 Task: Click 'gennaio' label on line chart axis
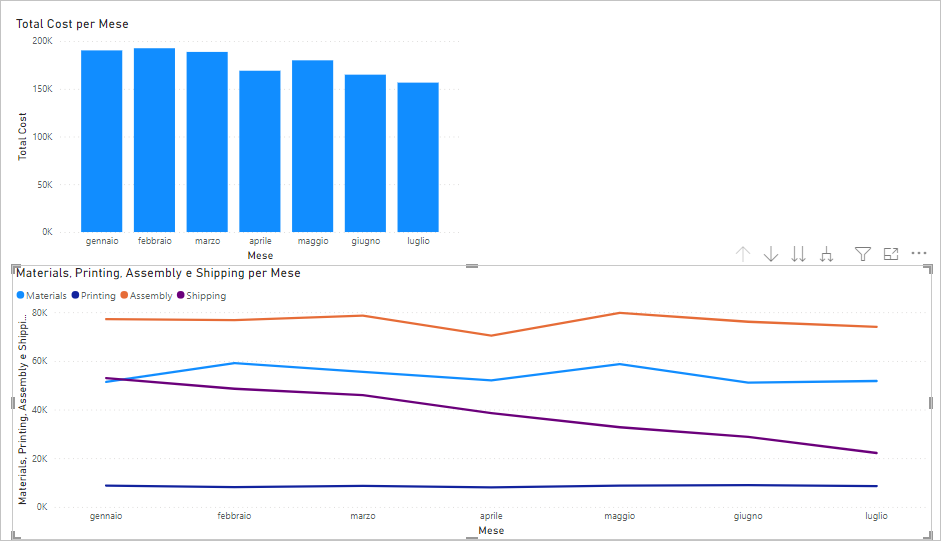[106, 516]
